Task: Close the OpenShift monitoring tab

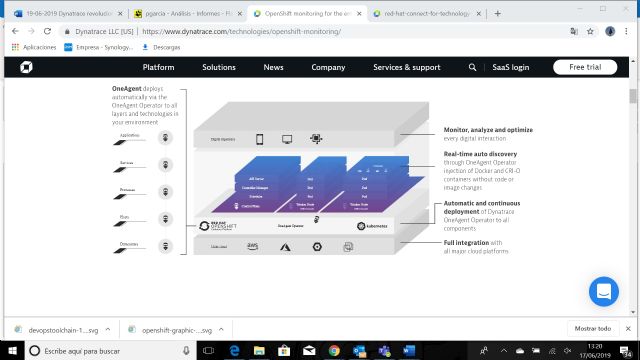Action: 359,13
